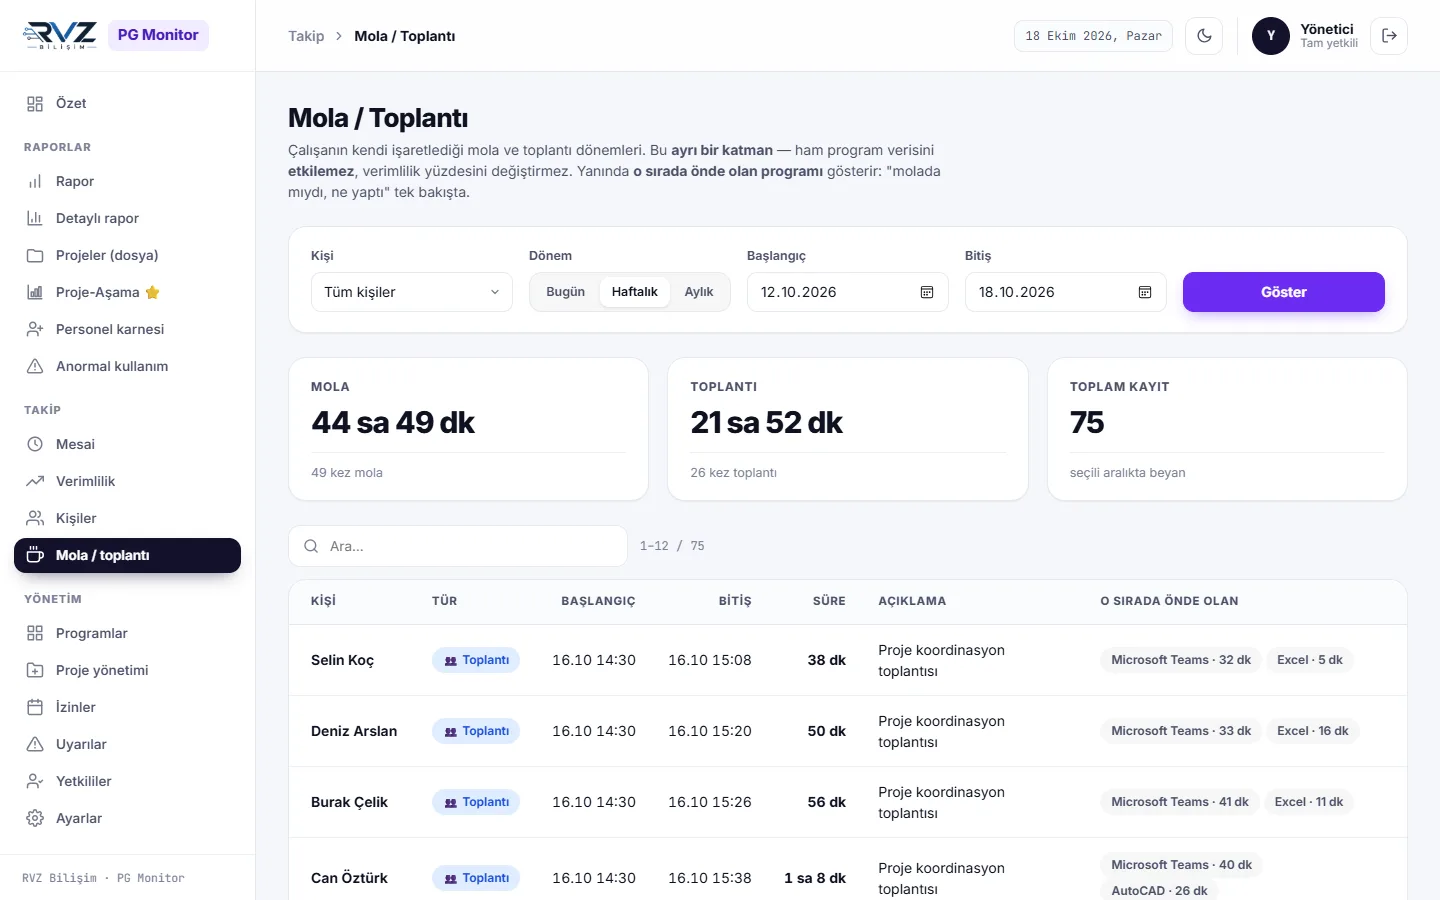Click the Yönetici profile avatar
Screen dimensions: 1440x900
1271,36
